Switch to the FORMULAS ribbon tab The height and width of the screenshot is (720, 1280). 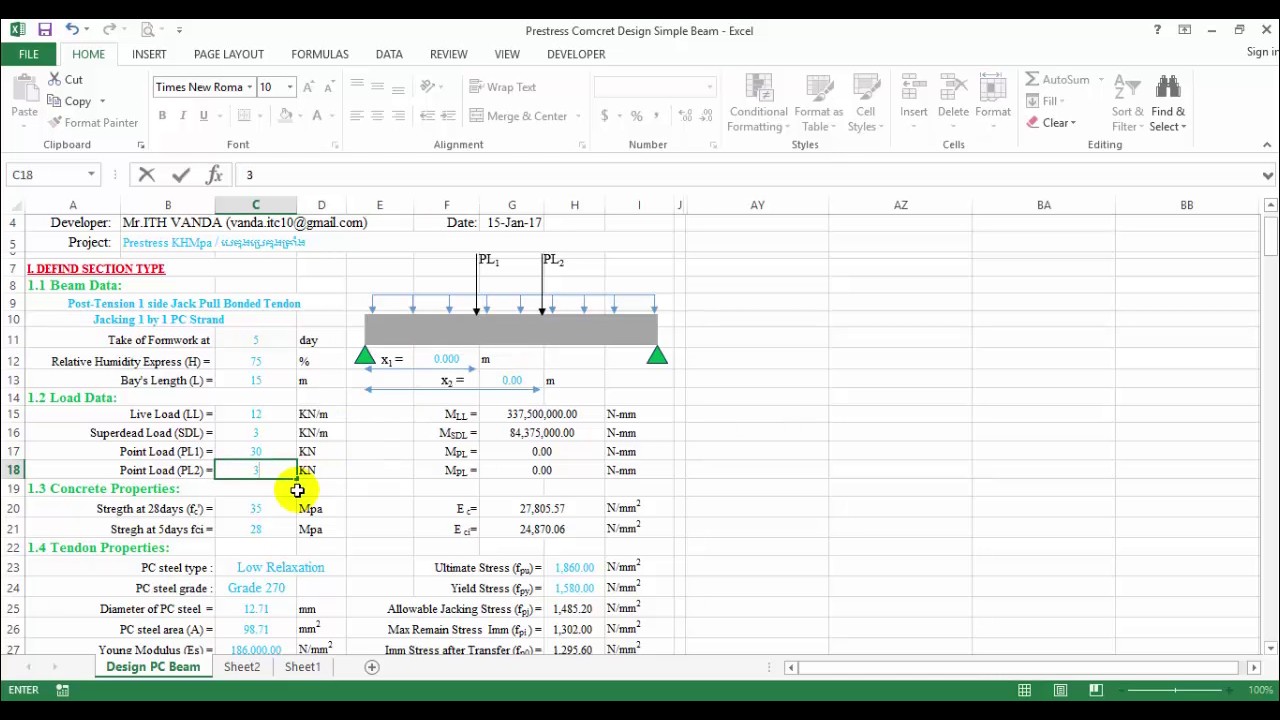tap(320, 54)
